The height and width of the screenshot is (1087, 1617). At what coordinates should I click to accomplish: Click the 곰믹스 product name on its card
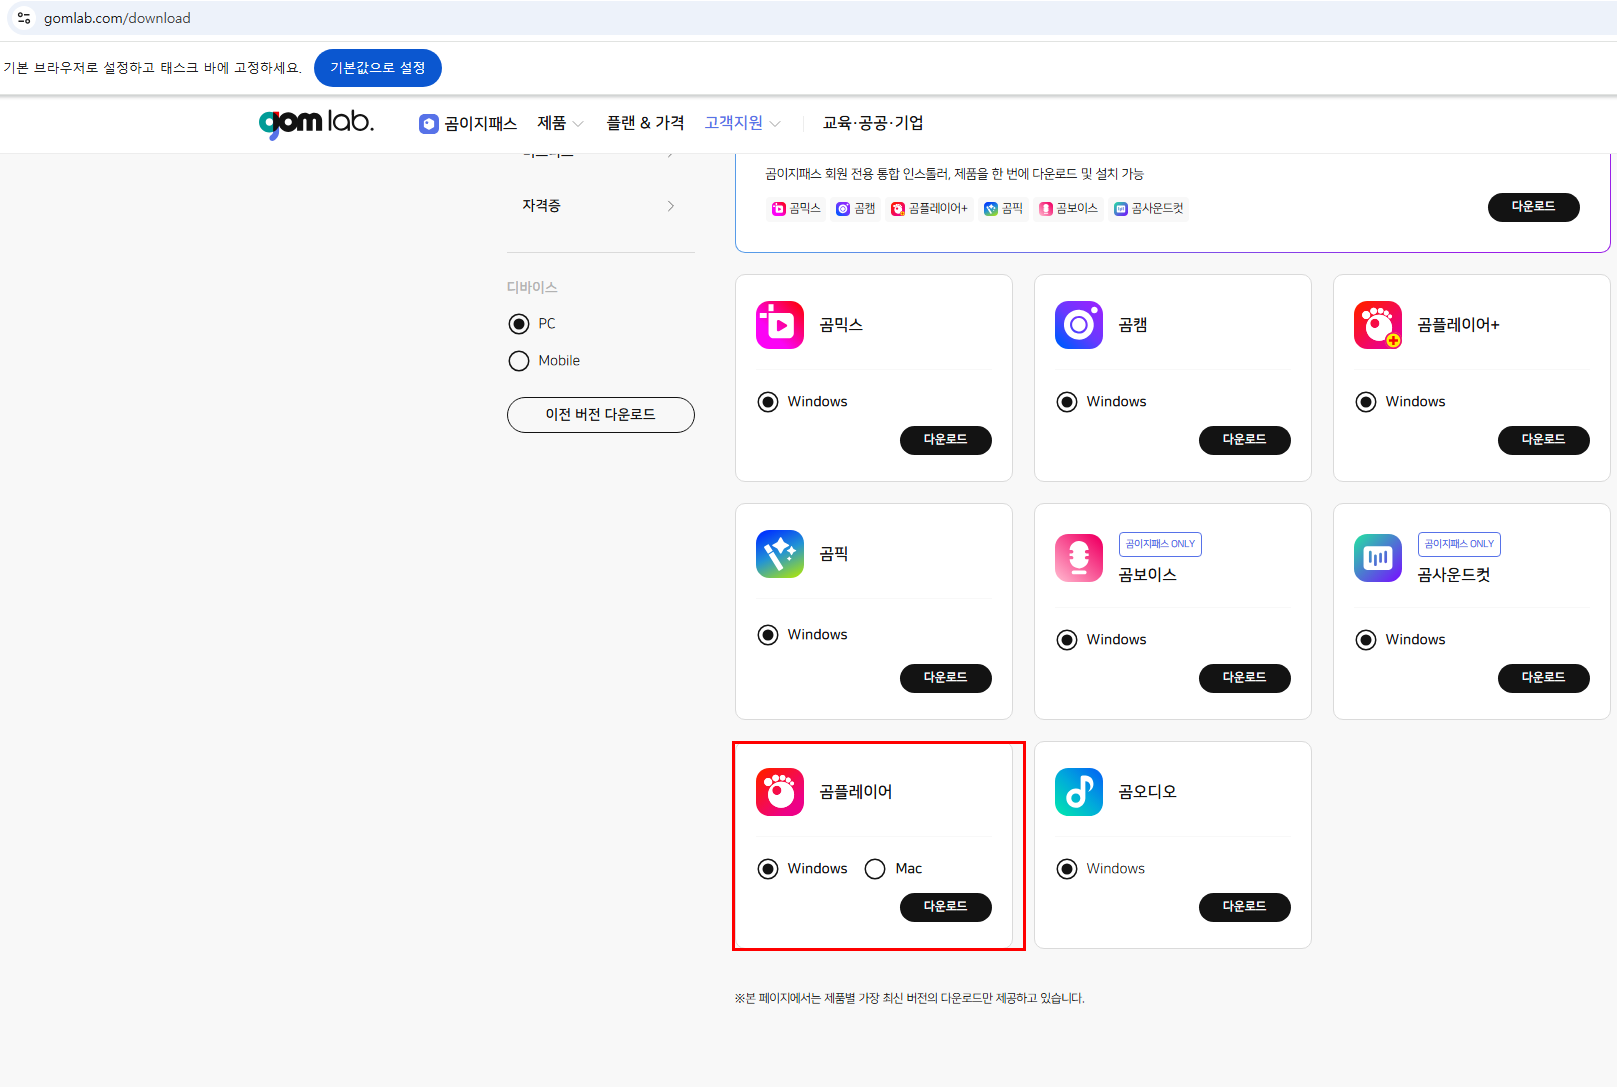tap(841, 325)
